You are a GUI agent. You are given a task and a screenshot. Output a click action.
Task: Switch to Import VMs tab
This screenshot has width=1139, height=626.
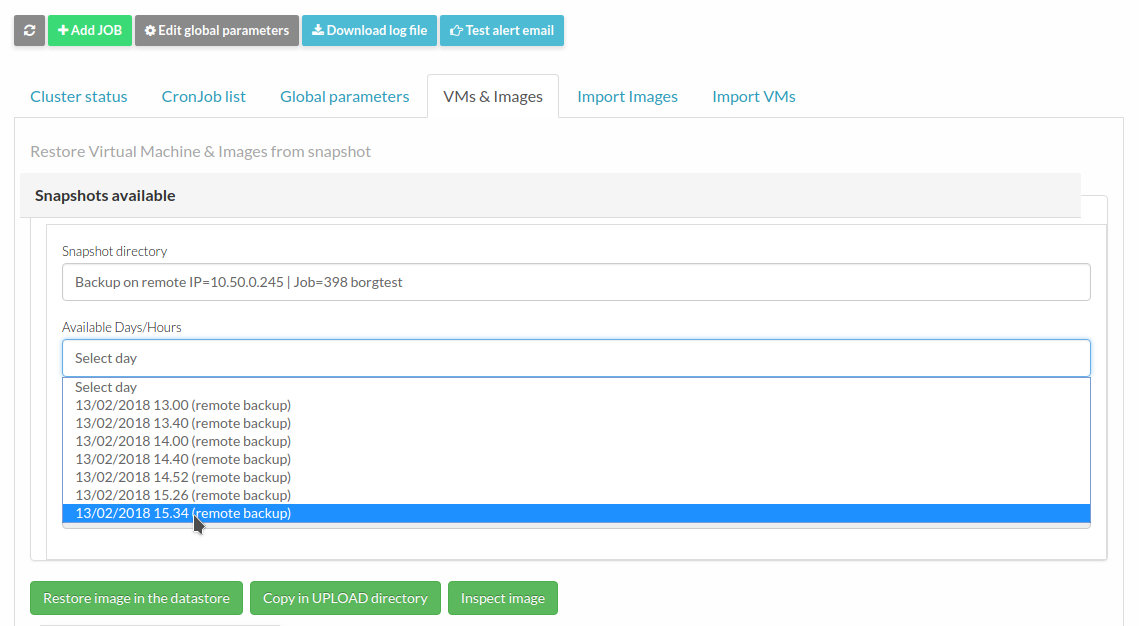click(753, 97)
